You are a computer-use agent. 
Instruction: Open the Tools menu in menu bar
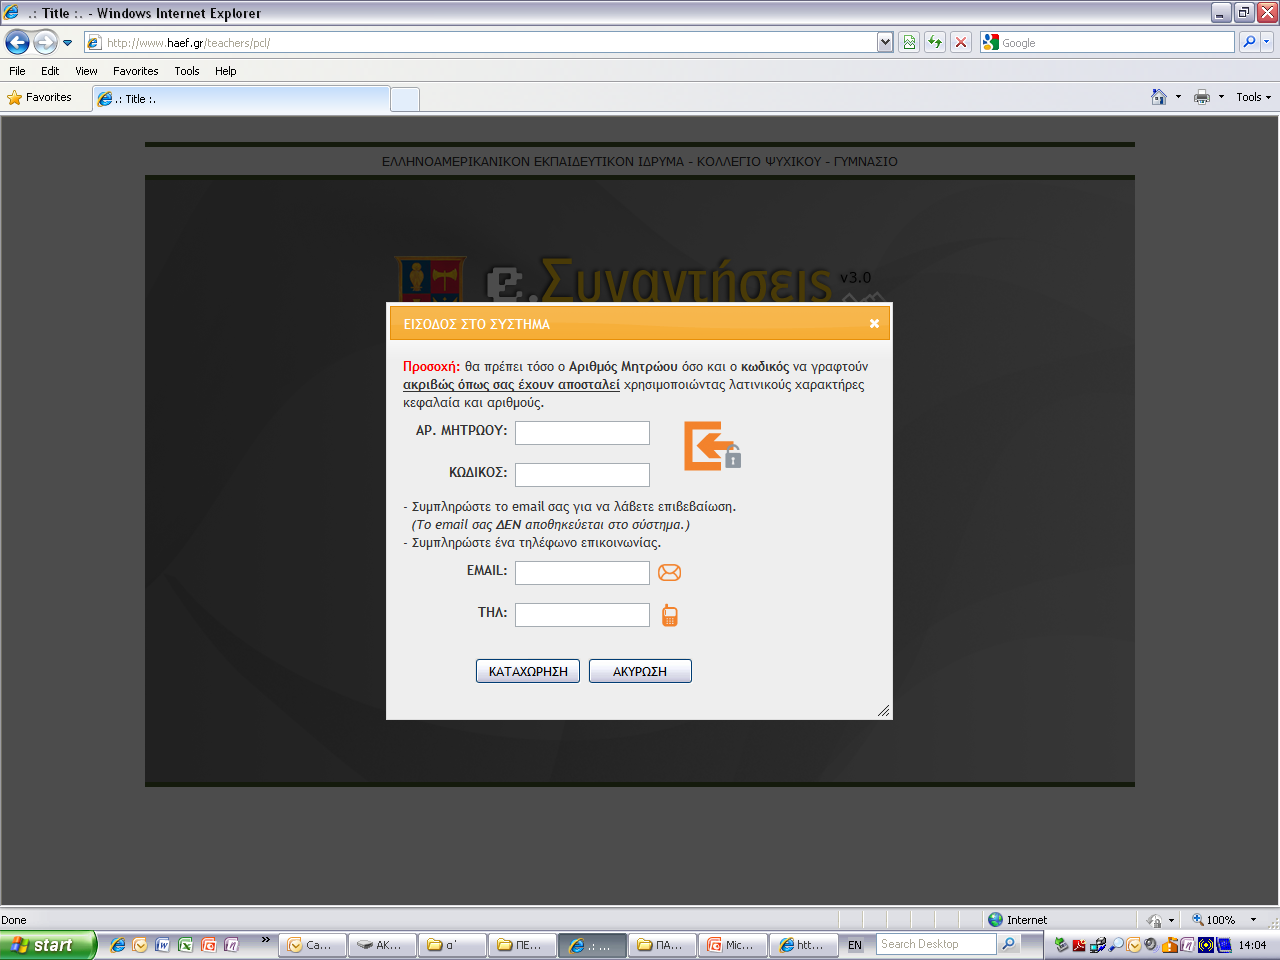click(x=187, y=71)
